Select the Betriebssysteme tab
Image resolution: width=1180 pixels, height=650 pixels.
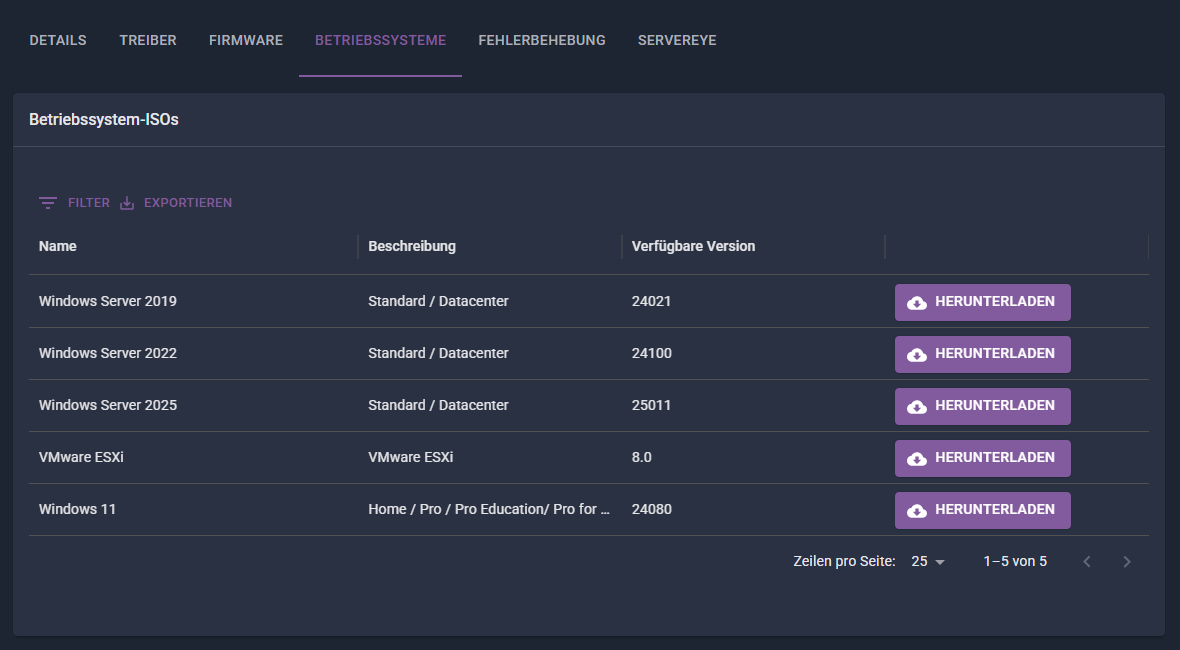(x=380, y=41)
